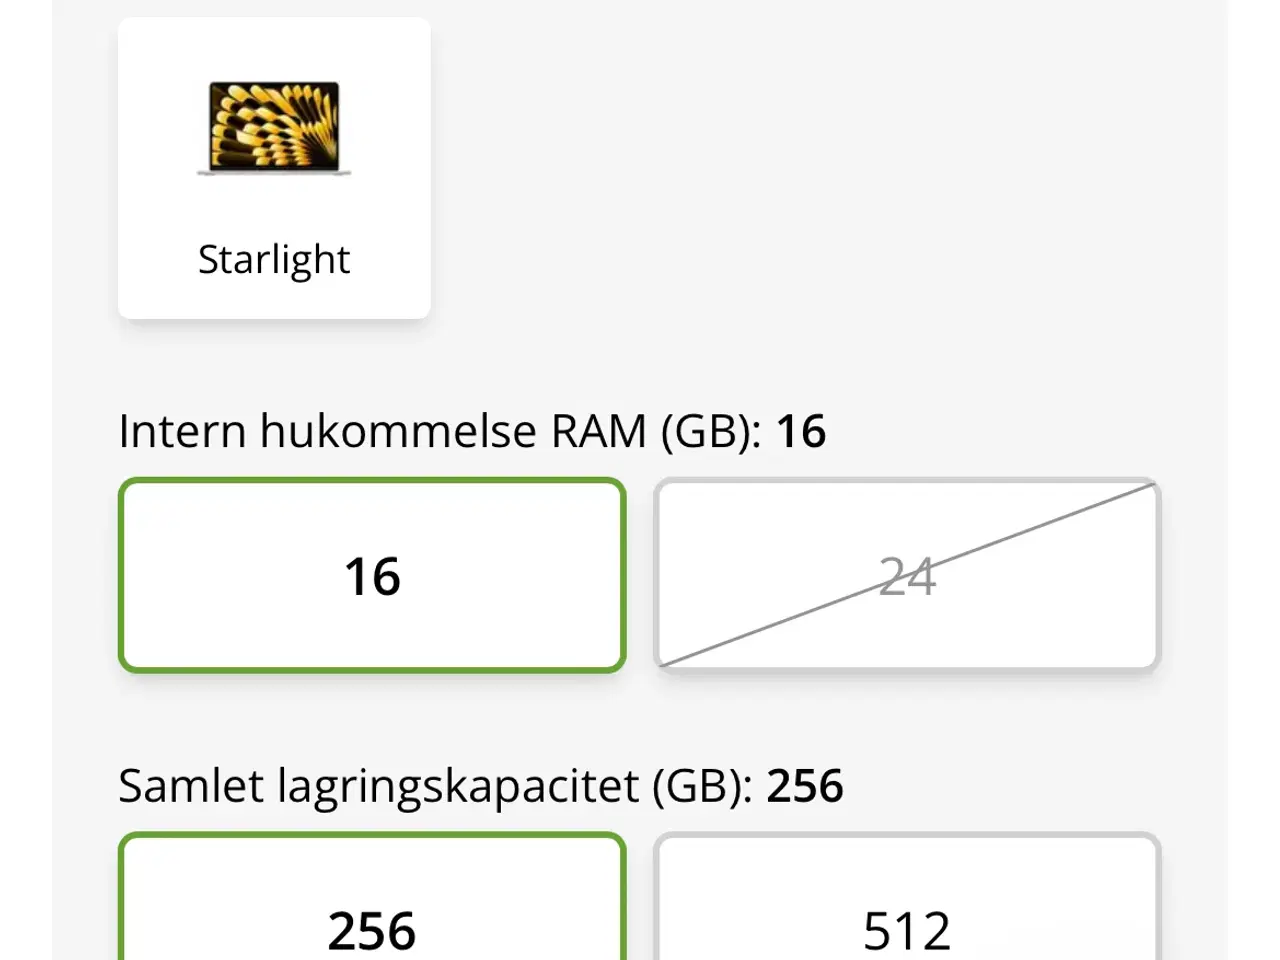Pick the 256 GB storage option
Viewport: 1280px width, 960px height.
click(372, 900)
